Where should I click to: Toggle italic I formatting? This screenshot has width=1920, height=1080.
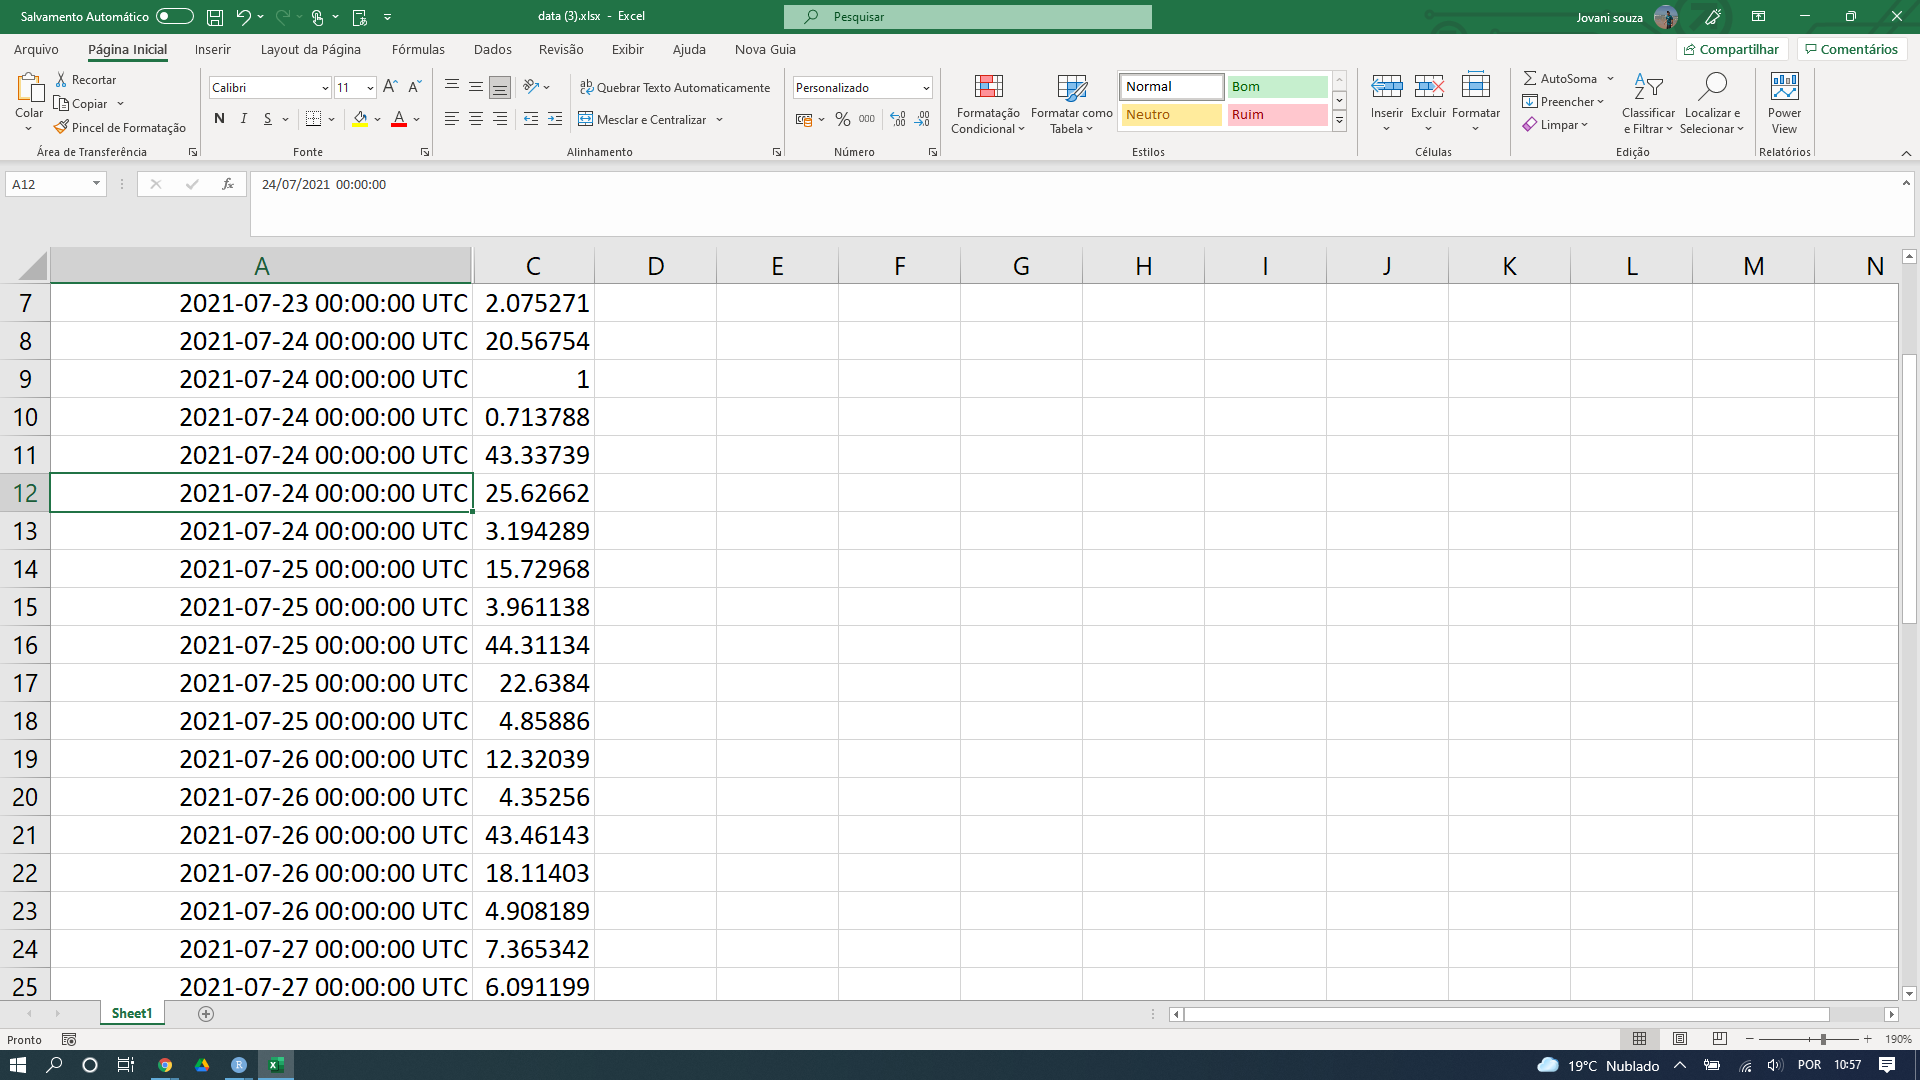[243, 119]
